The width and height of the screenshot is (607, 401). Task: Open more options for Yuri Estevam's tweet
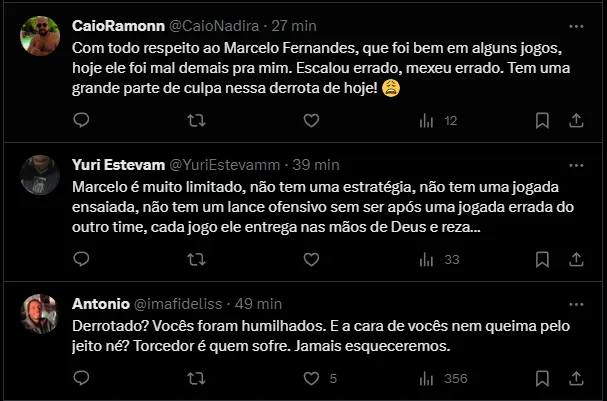[x=575, y=164]
